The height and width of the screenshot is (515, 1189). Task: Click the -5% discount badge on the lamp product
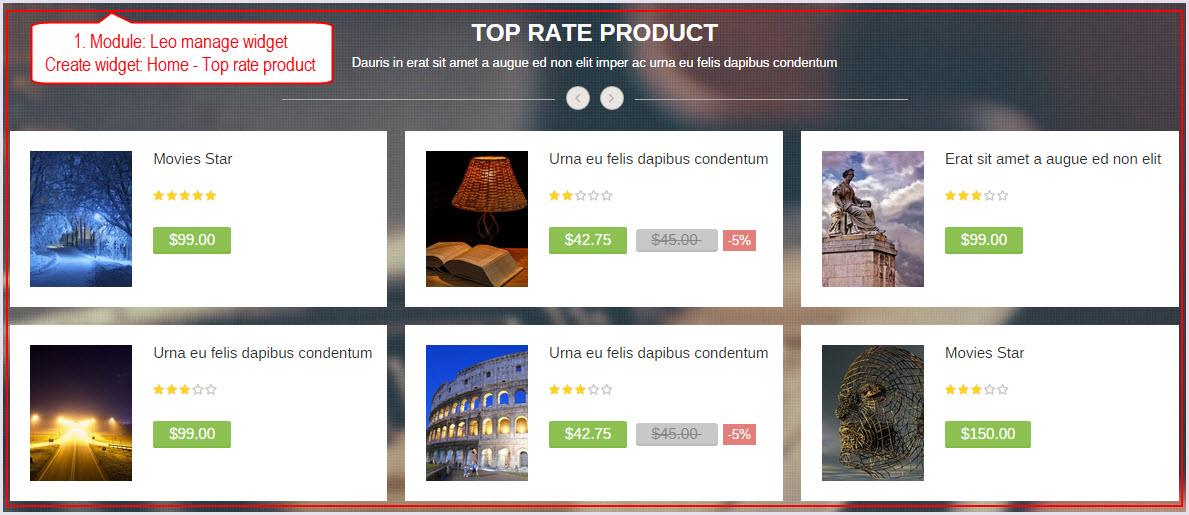[x=739, y=240]
